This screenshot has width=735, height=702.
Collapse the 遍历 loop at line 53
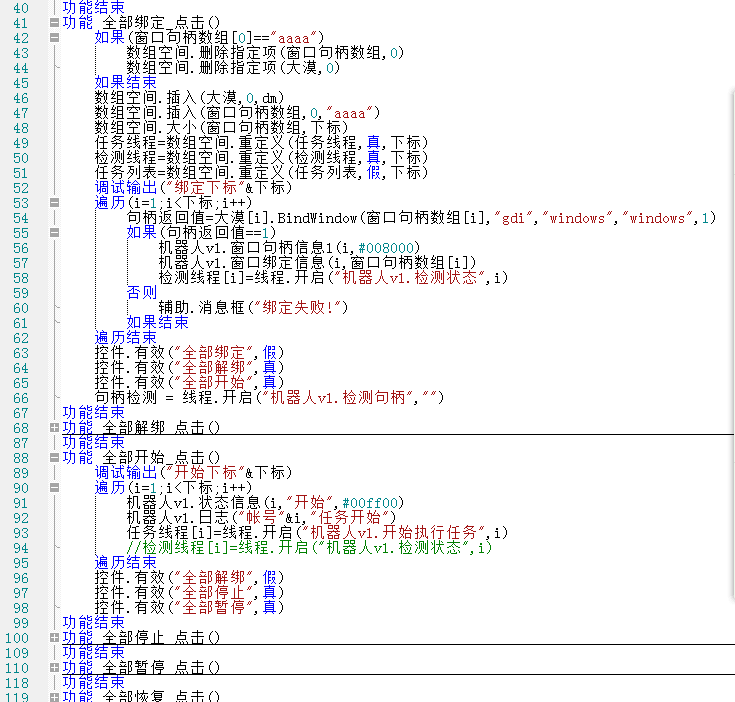pos(54,202)
